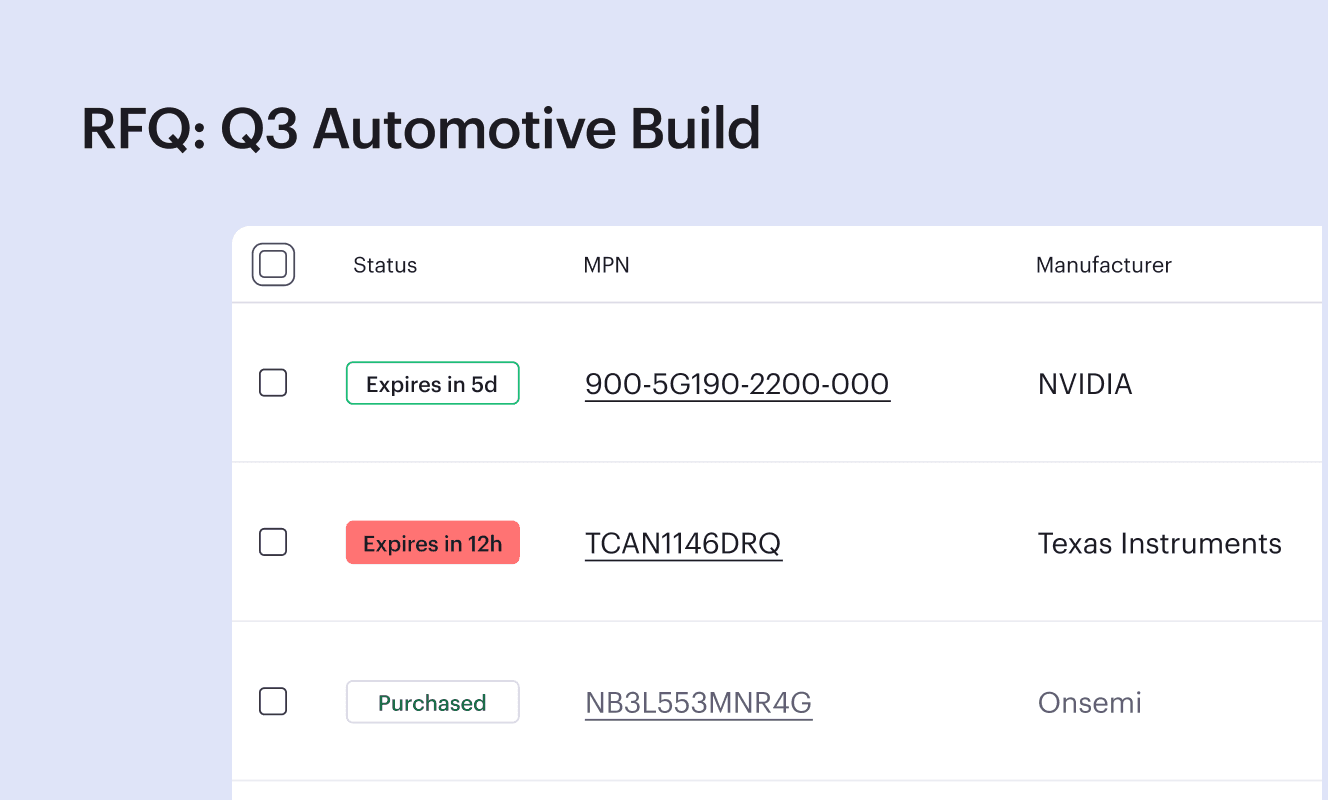Sort by the Status column header
Viewport: 1328px width, 800px height.
[385, 265]
